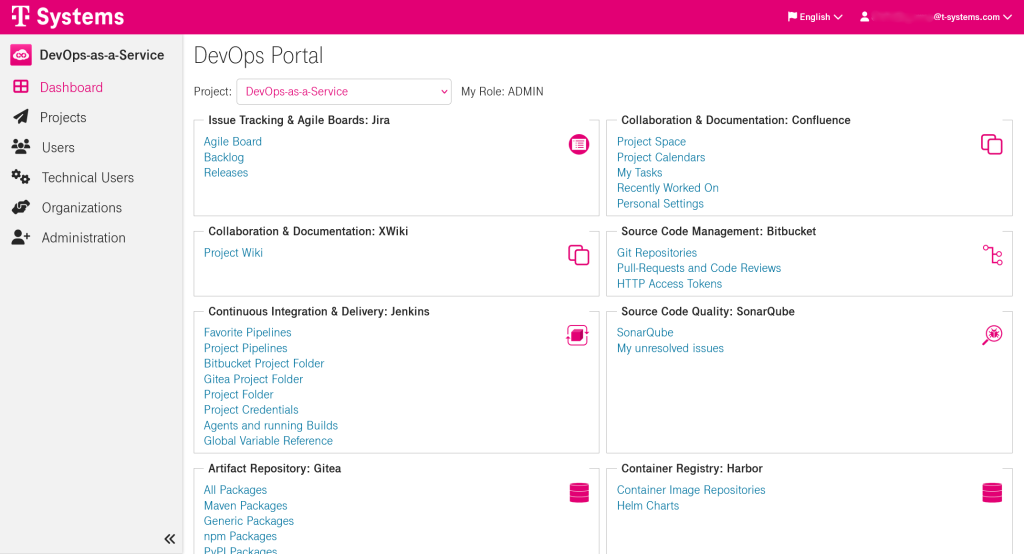Click the SonarQube bug magnifier icon
The width and height of the screenshot is (1024, 554).
click(x=992, y=334)
